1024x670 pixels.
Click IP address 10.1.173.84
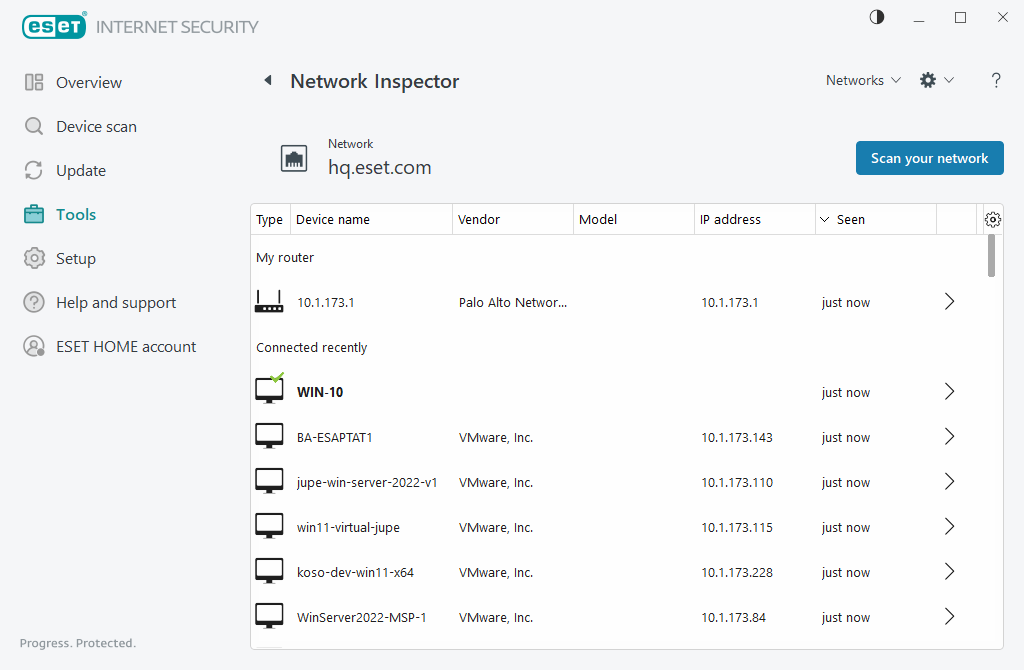click(733, 617)
